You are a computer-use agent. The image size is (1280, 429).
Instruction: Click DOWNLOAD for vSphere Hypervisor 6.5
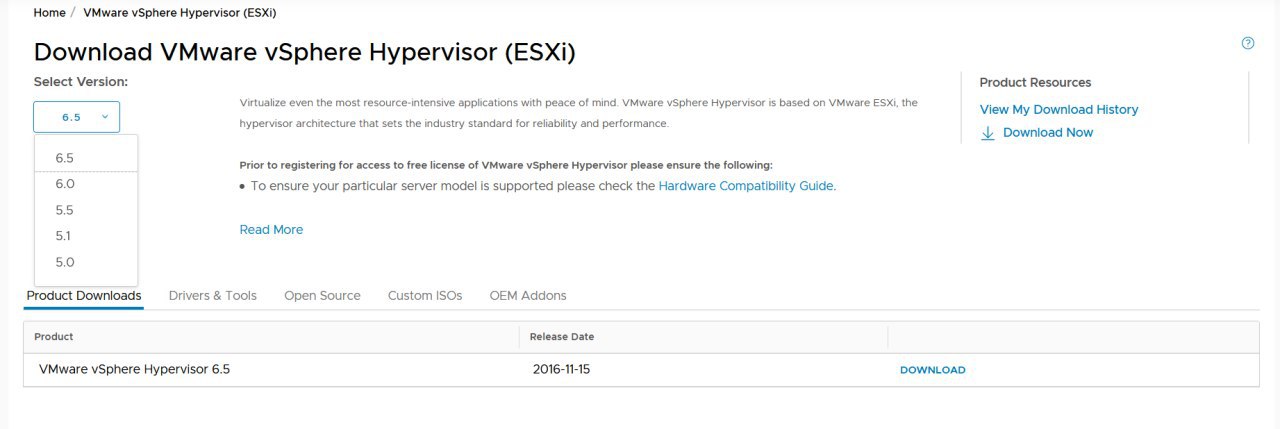click(x=933, y=370)
